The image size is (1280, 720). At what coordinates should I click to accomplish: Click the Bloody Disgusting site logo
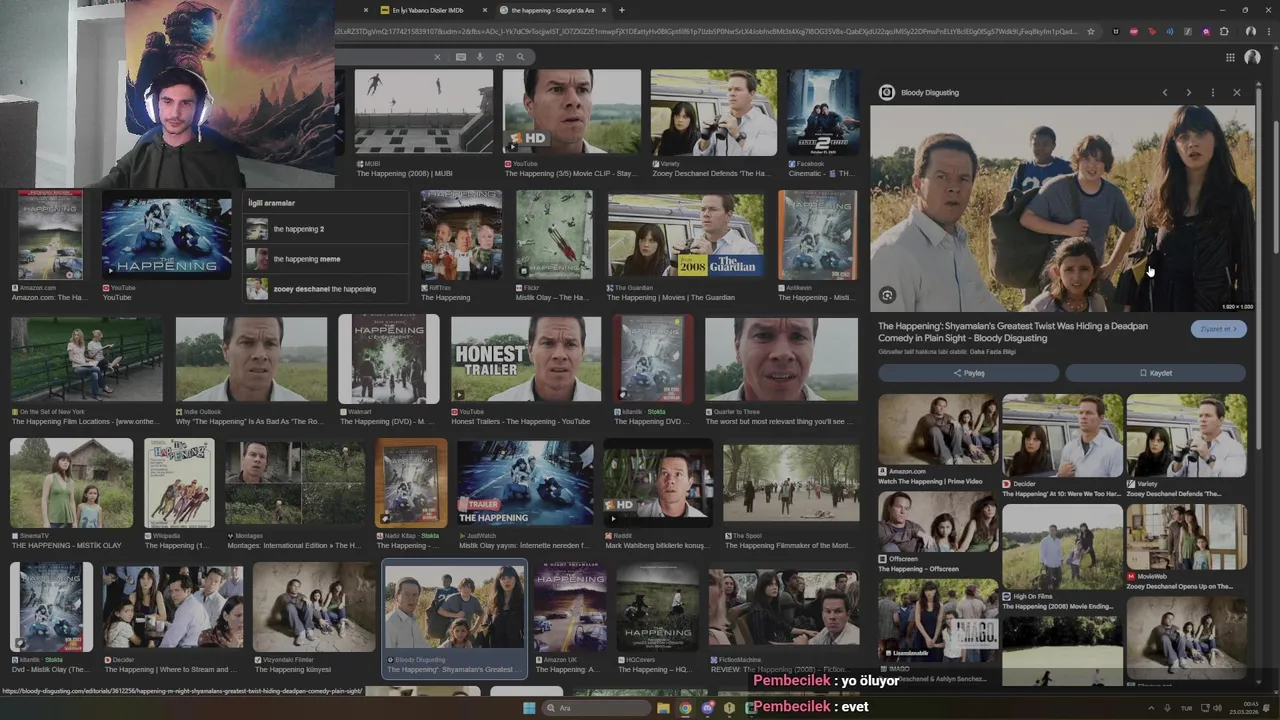(886, 92)
